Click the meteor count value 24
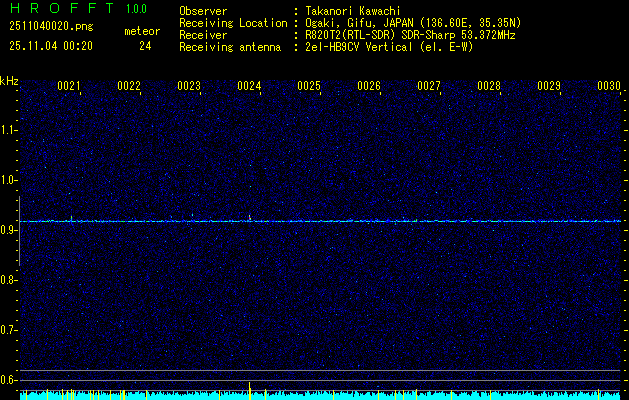Screen dimensions: 629x400 [145, 46]
